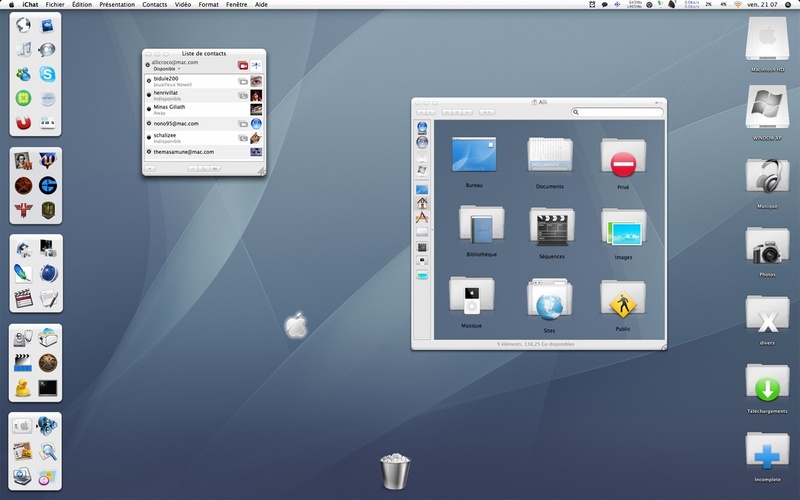Click the add buddy button at iChat bottom-left
Screen dimensions: 800x500
pyautogui.click(x=150, y=168)
